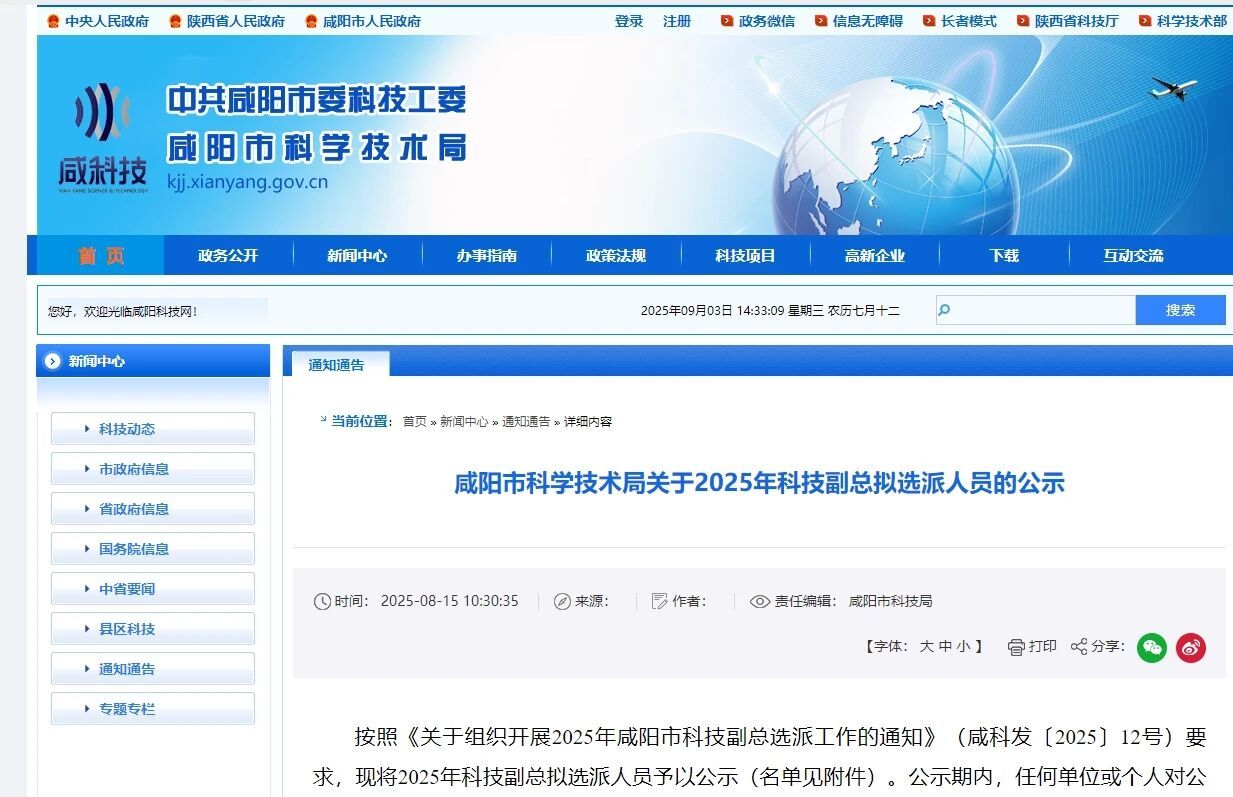Click the 登录 login link
Viewport: 1233px width, 797px height.
pos(628,19)
